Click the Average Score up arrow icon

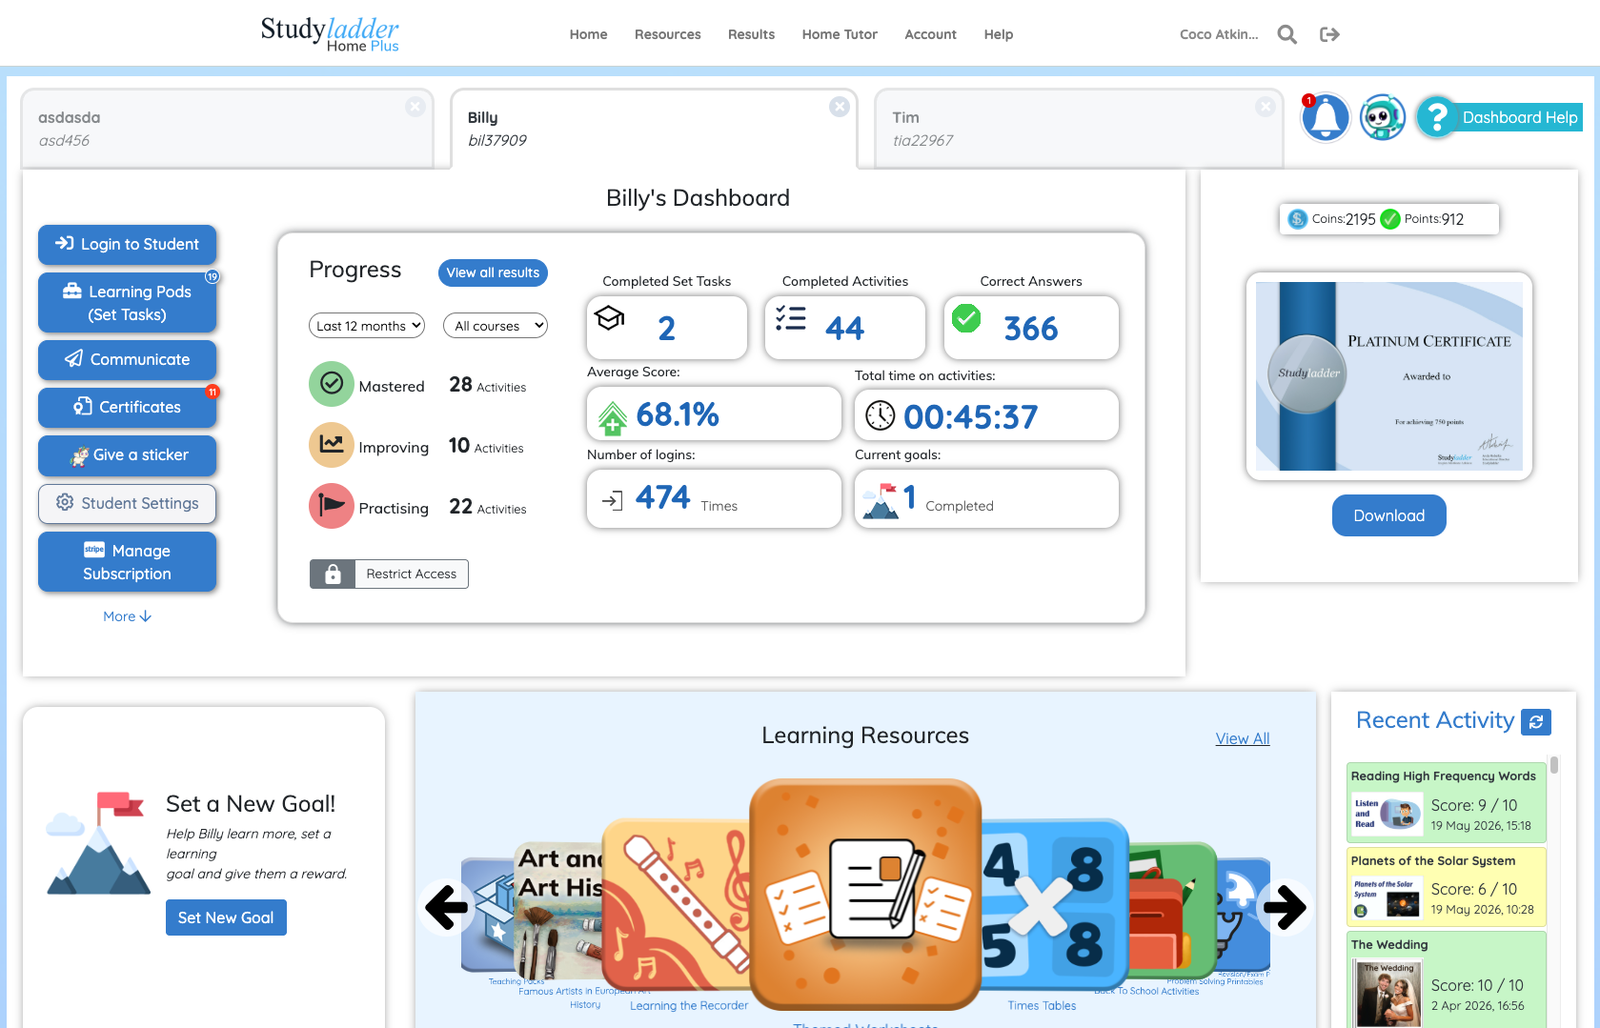point(612,419)
